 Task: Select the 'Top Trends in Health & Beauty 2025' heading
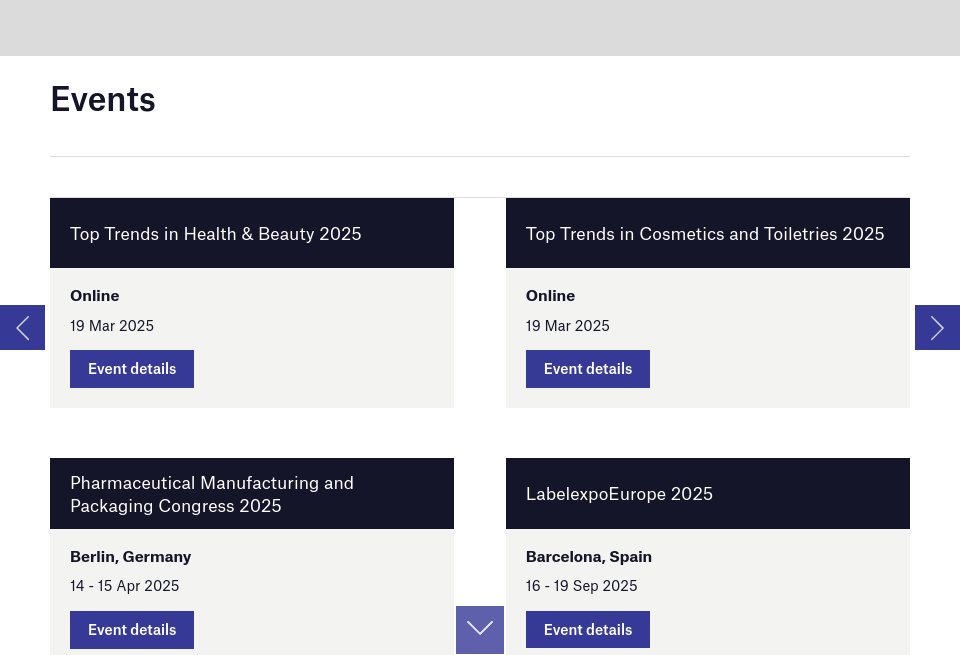click(215, 234)
